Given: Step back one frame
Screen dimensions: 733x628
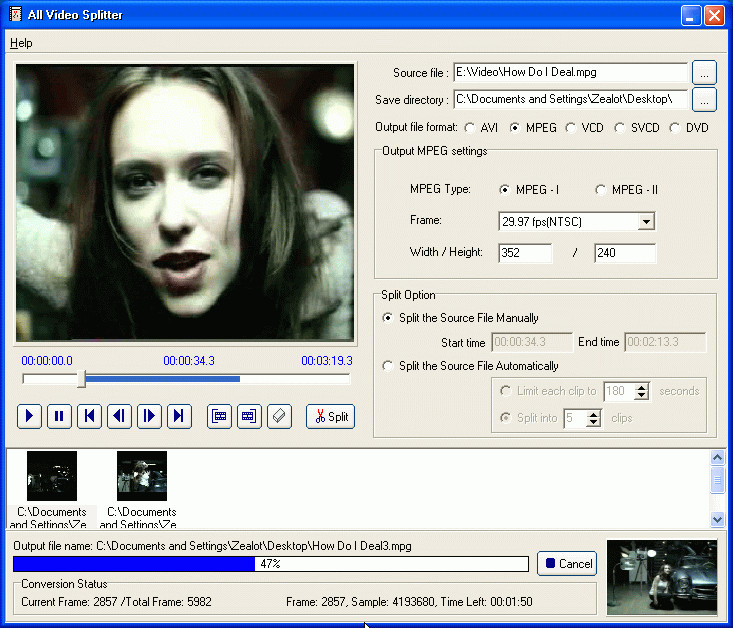Looking at the screenshot, I should 119,416.
